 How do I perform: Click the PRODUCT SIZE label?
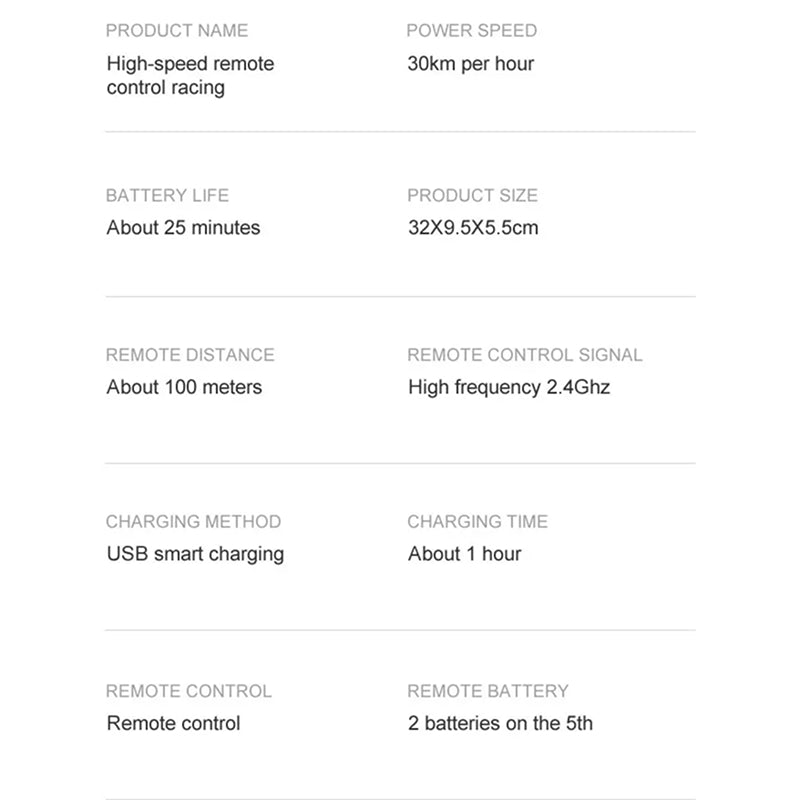click(x=472, y=195)
